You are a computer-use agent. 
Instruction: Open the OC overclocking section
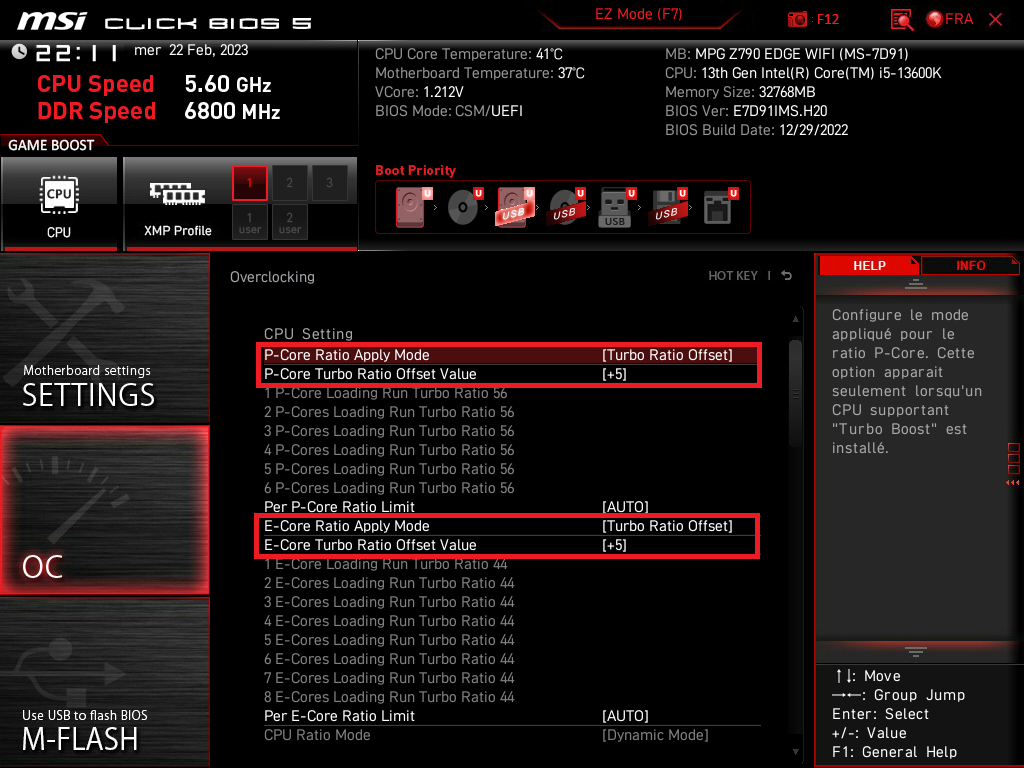tap(104, 511)
